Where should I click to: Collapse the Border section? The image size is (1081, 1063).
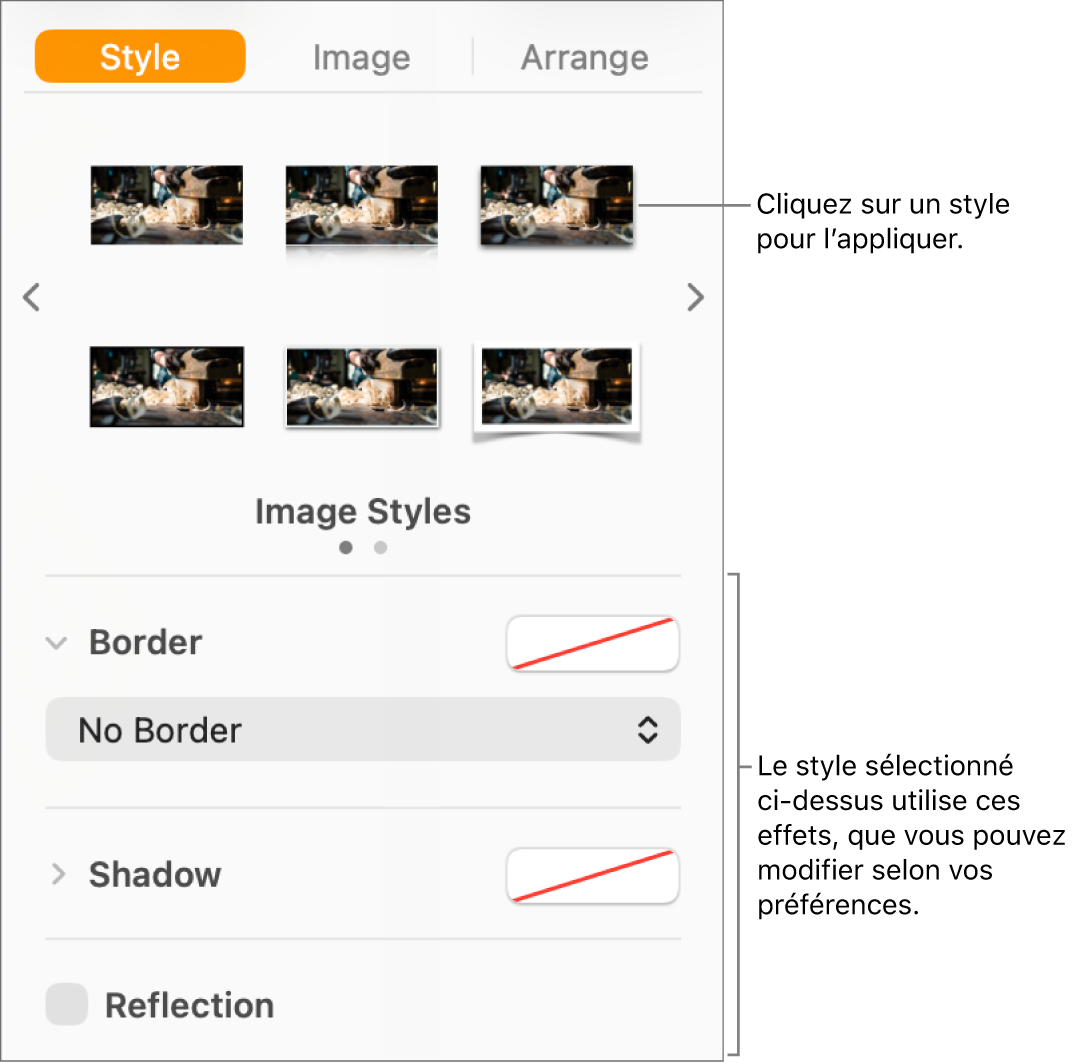pyautogui.click(x=57, y=644)
